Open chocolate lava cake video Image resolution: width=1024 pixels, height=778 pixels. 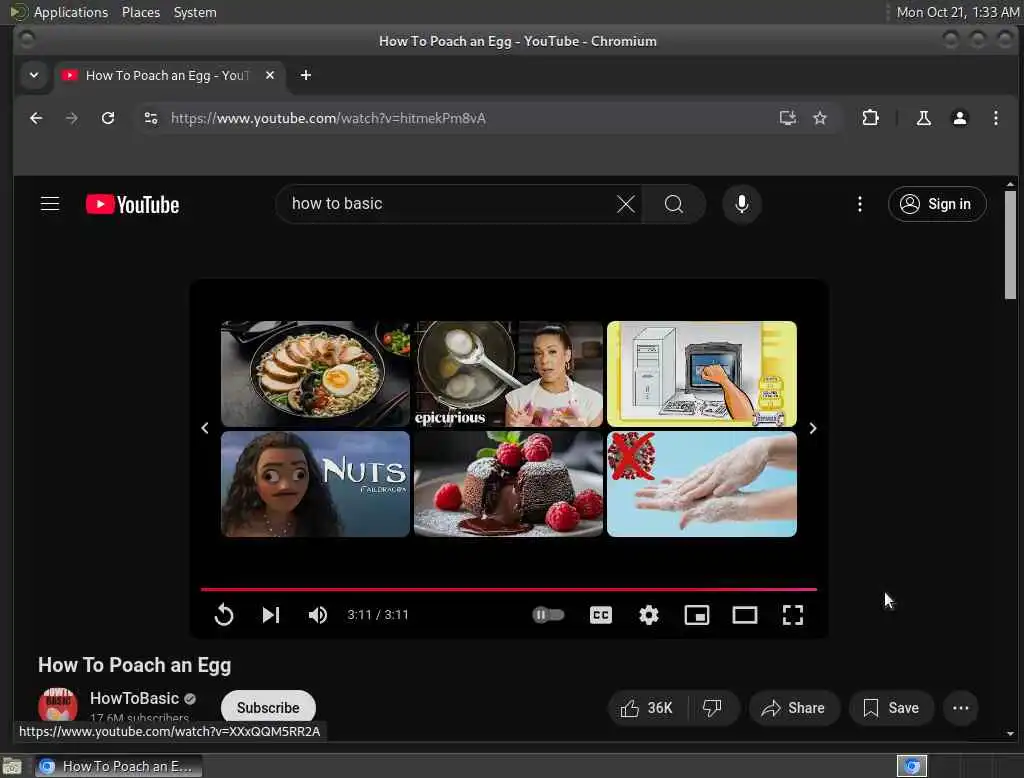coord(508,484)
